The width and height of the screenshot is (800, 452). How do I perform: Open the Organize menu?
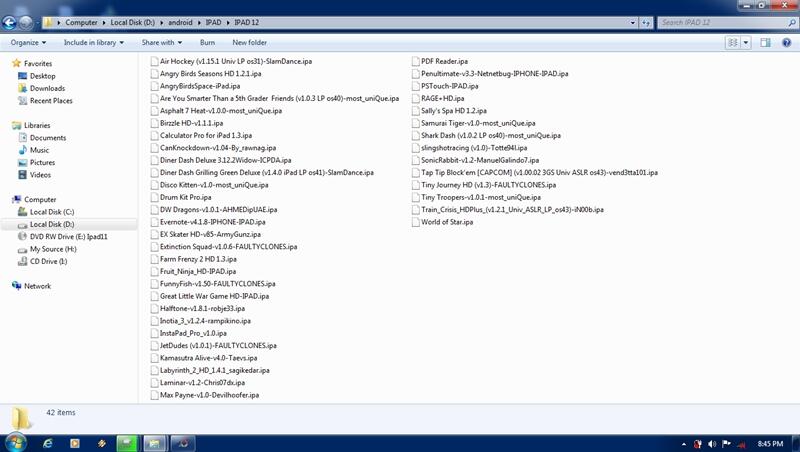click(28, 42)
